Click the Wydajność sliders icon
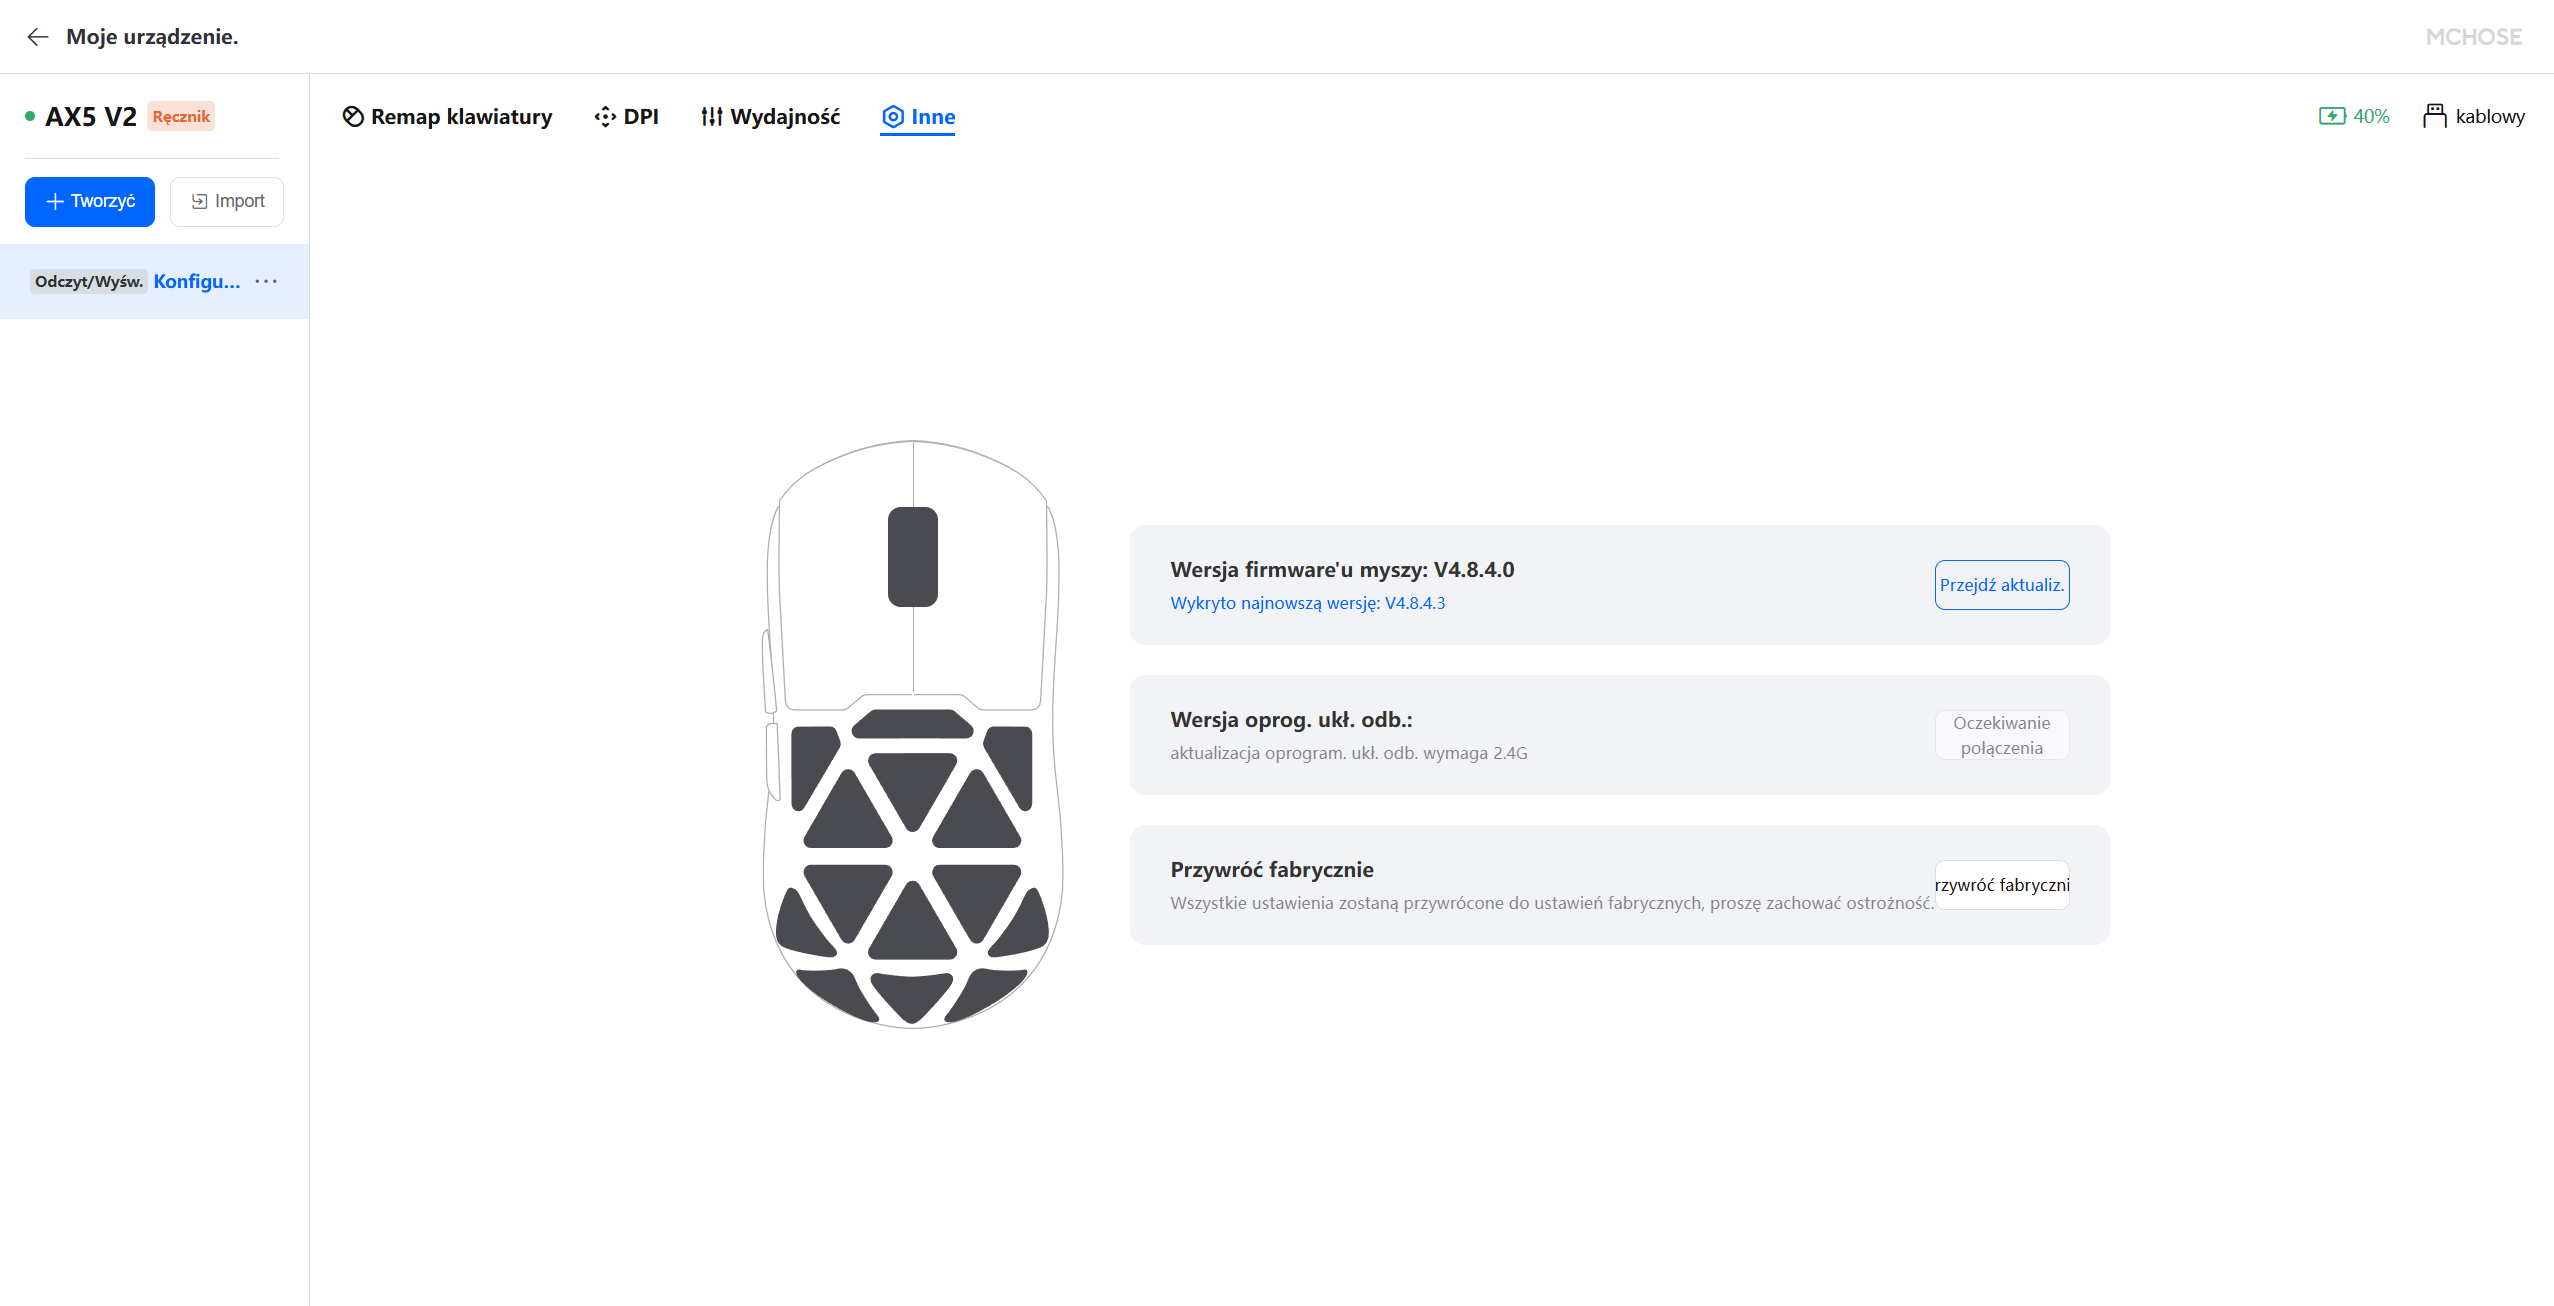2554x1306 pixels. (711, 117)
